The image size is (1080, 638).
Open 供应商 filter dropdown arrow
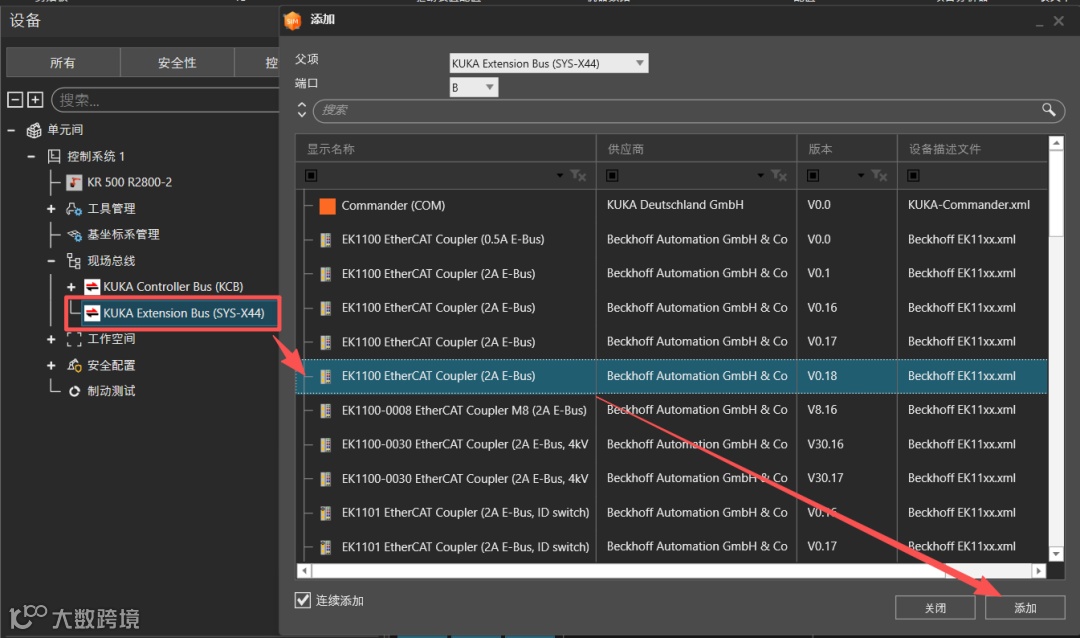(760, 176)
